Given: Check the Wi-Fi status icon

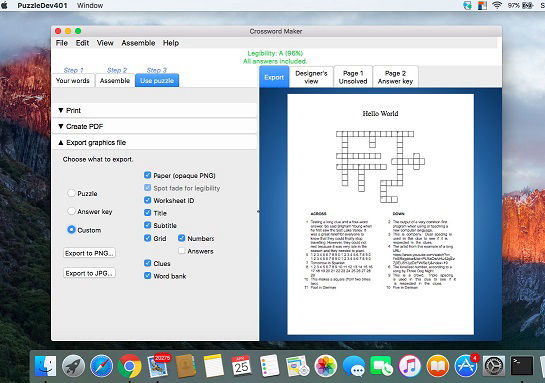Looking at the screenshot, I should (x=497, y=5).
